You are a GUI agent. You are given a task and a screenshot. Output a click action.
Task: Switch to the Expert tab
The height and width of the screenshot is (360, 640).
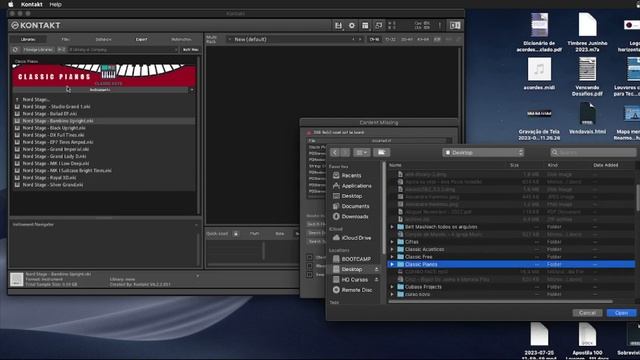141,39
